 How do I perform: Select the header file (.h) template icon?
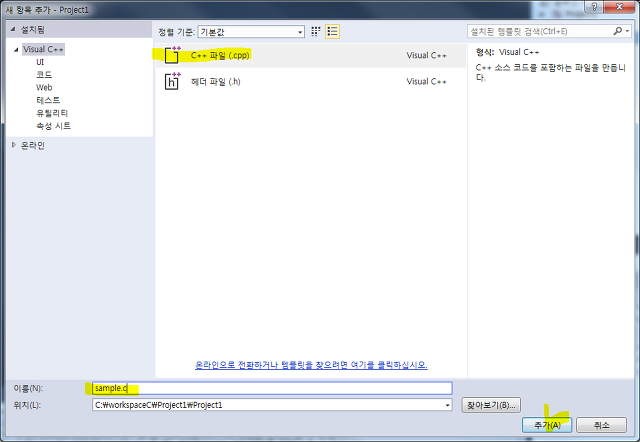point(172,81)
